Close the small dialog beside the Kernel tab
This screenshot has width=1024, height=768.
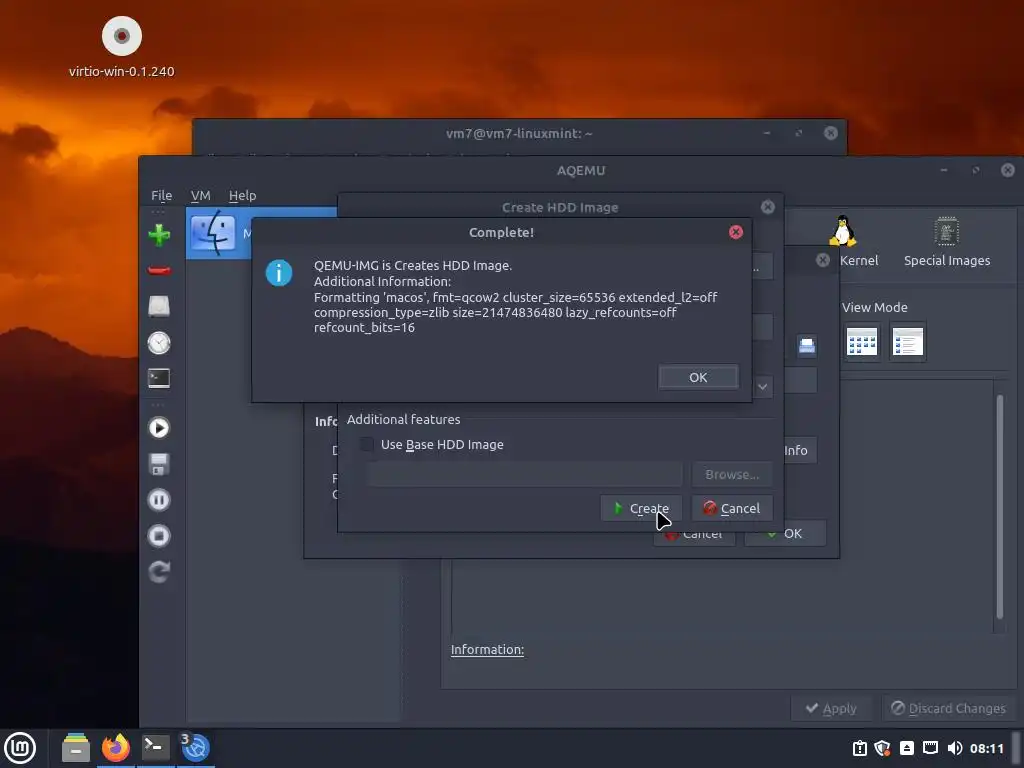[x=823, y=260]
